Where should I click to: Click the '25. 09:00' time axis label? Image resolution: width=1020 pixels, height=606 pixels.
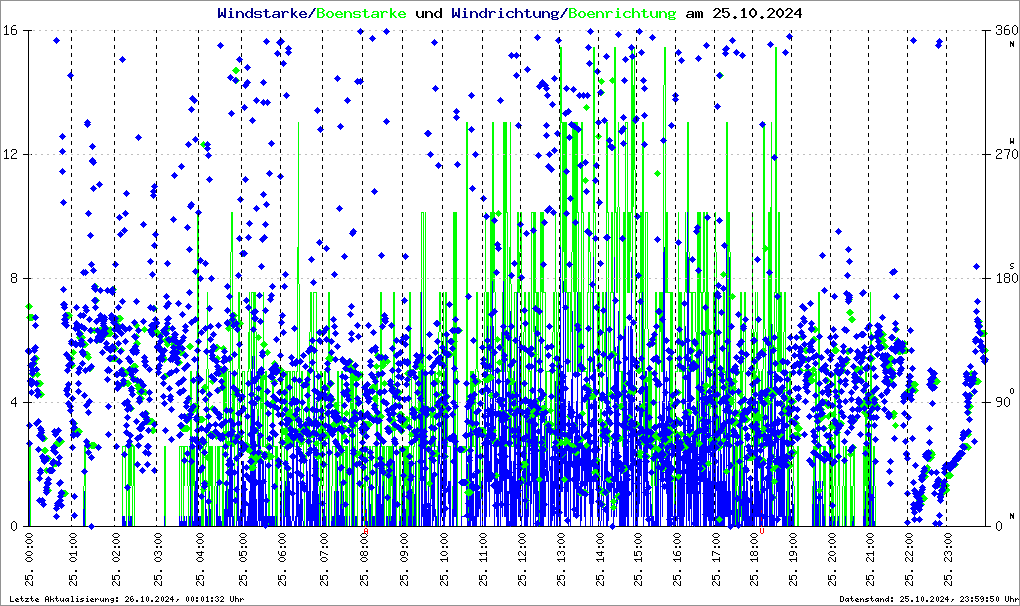point(404,559)
